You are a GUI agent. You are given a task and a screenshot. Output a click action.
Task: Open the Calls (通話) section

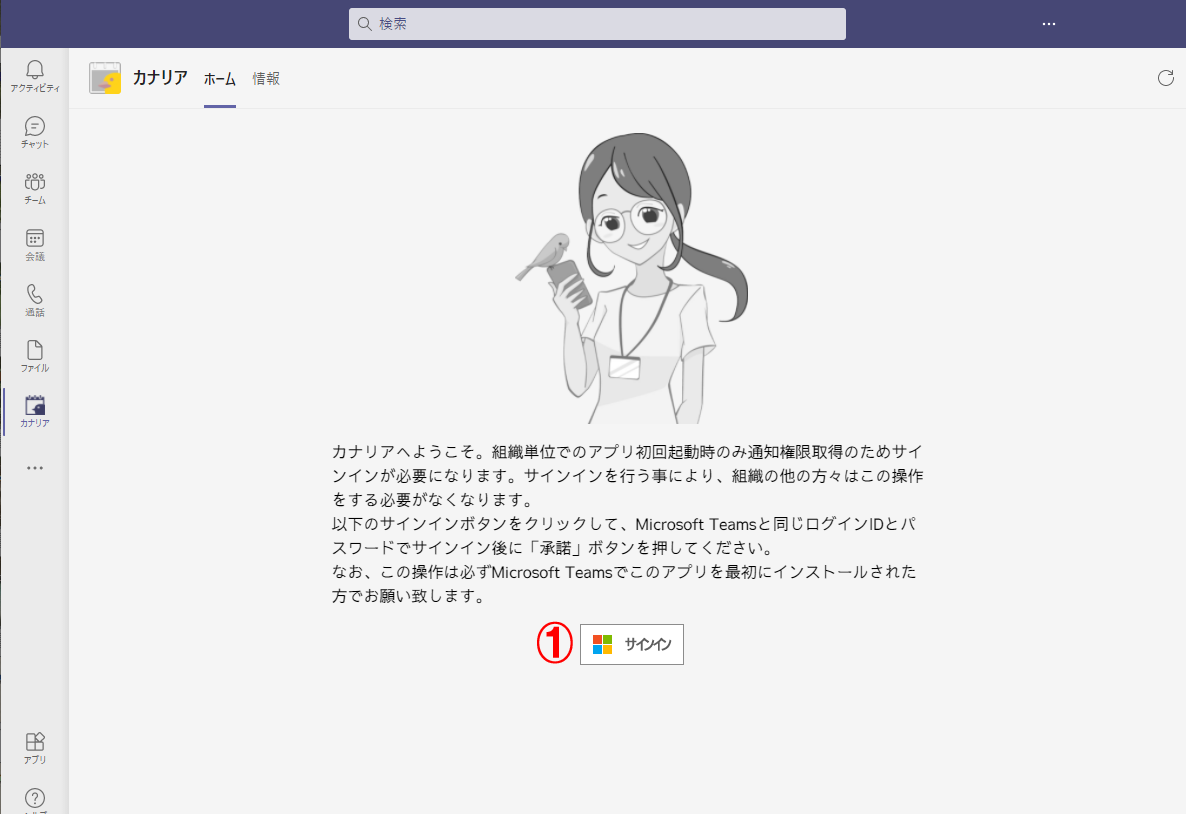pos(35,300)
